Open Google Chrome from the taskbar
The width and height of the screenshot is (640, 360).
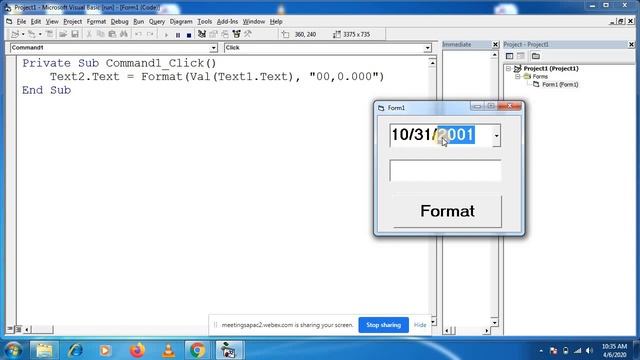coord(197,350)
